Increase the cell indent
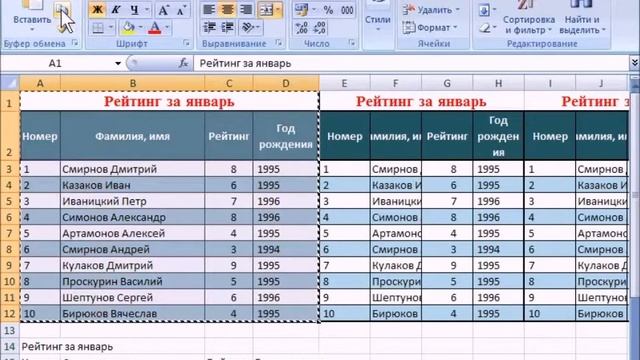Viewport: 640px width, 360px height. point(227,28)
